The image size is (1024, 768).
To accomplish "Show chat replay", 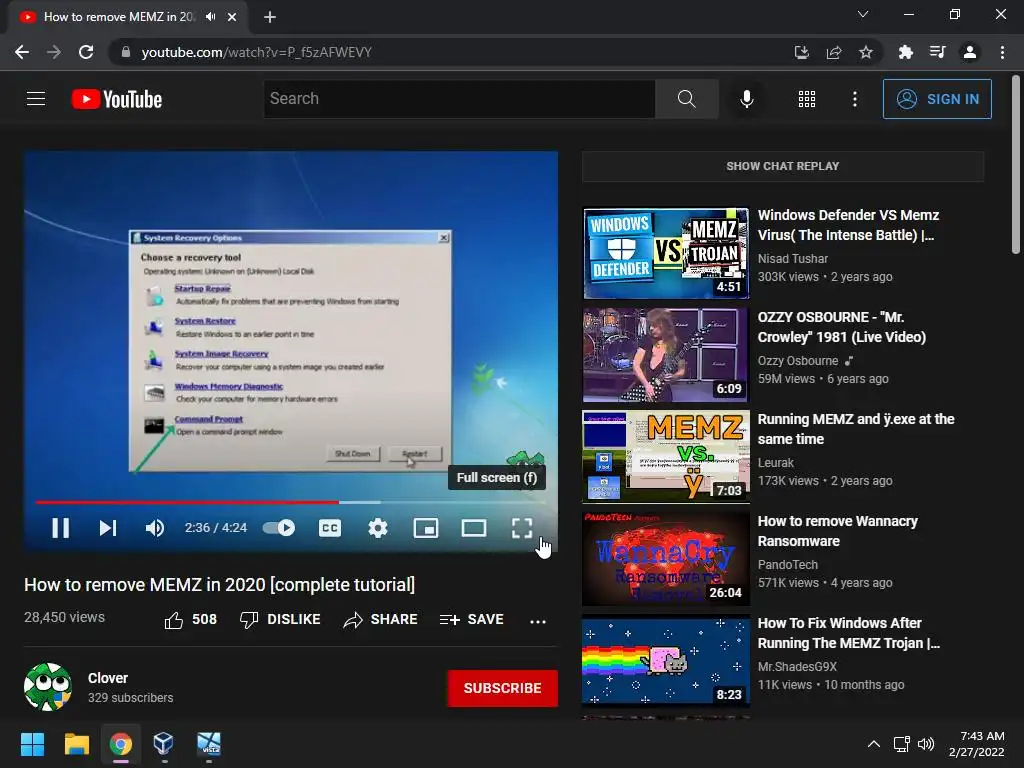I will pos(782,166).
